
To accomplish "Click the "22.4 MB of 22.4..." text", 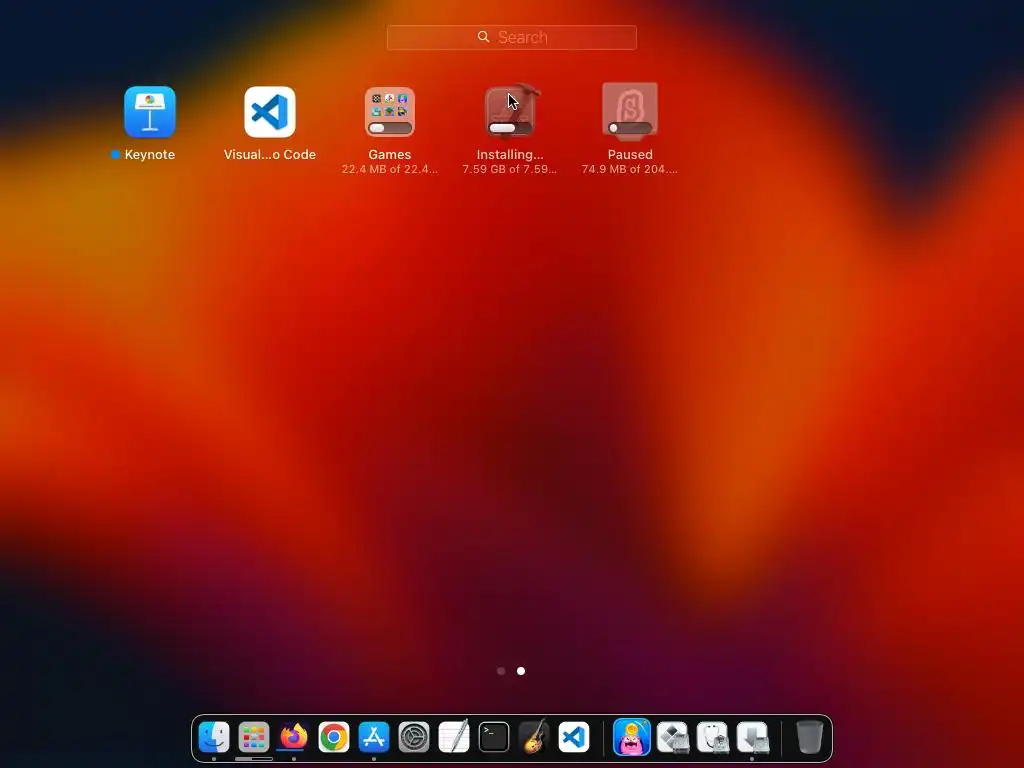I will pos(390,169).
